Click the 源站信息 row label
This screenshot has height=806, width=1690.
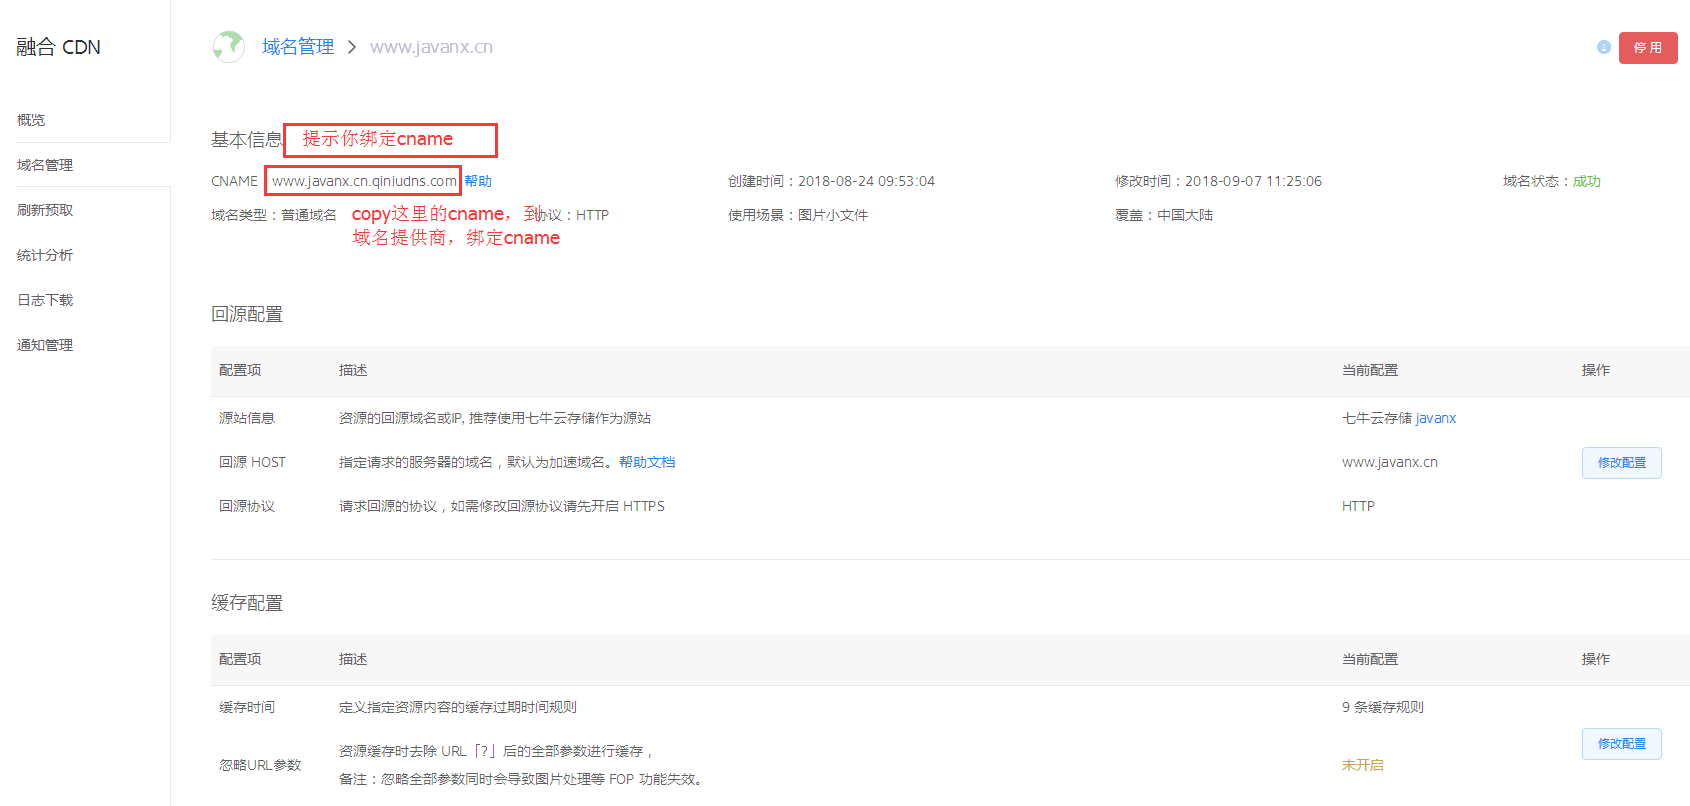pos(247,418)
